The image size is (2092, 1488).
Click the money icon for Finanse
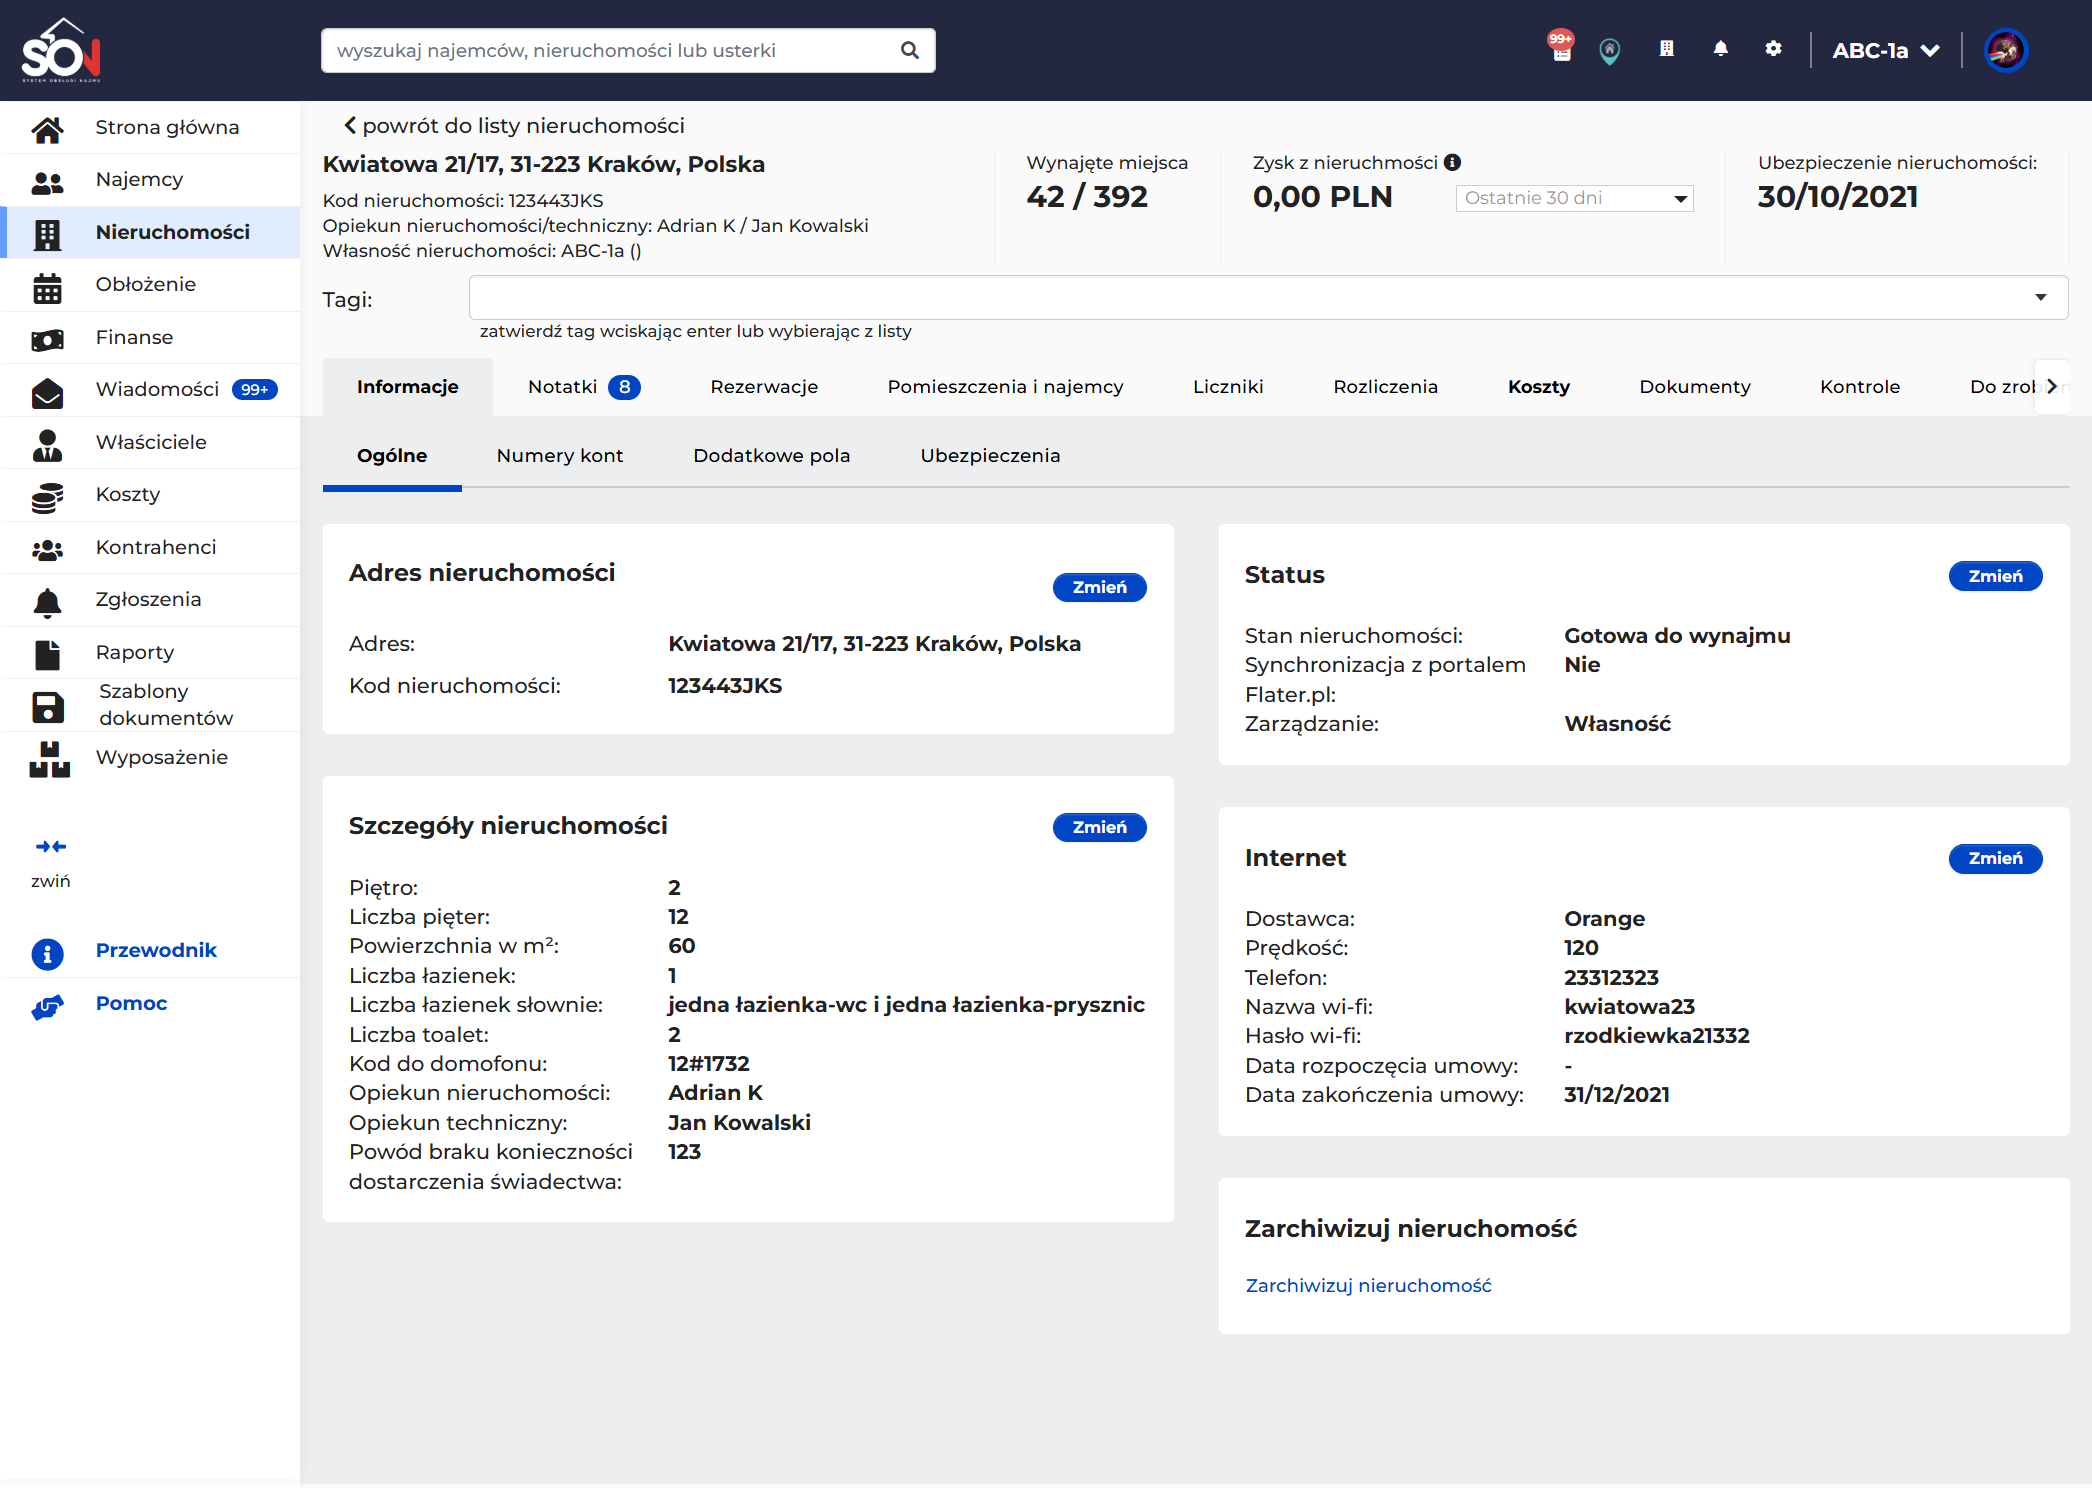coord(47,339)
